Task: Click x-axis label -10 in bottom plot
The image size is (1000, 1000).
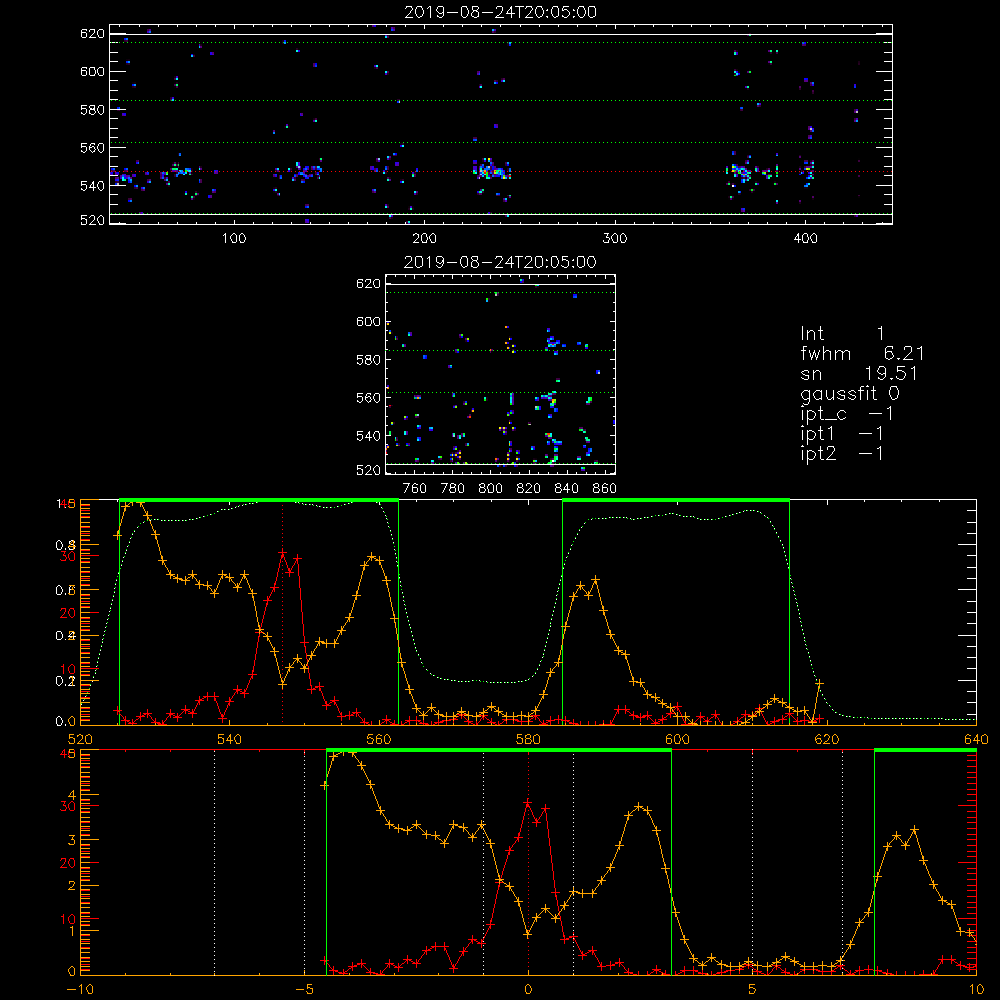Action: tap(80, 990)
